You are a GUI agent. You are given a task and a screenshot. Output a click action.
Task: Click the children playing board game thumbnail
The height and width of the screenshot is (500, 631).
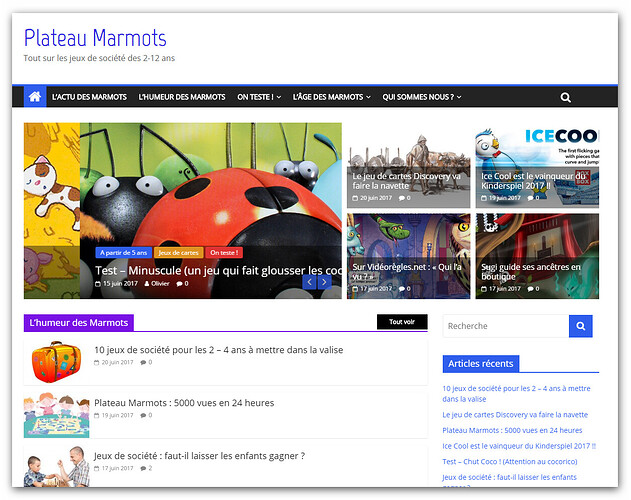pyautogui.click(x=56, y=415)
